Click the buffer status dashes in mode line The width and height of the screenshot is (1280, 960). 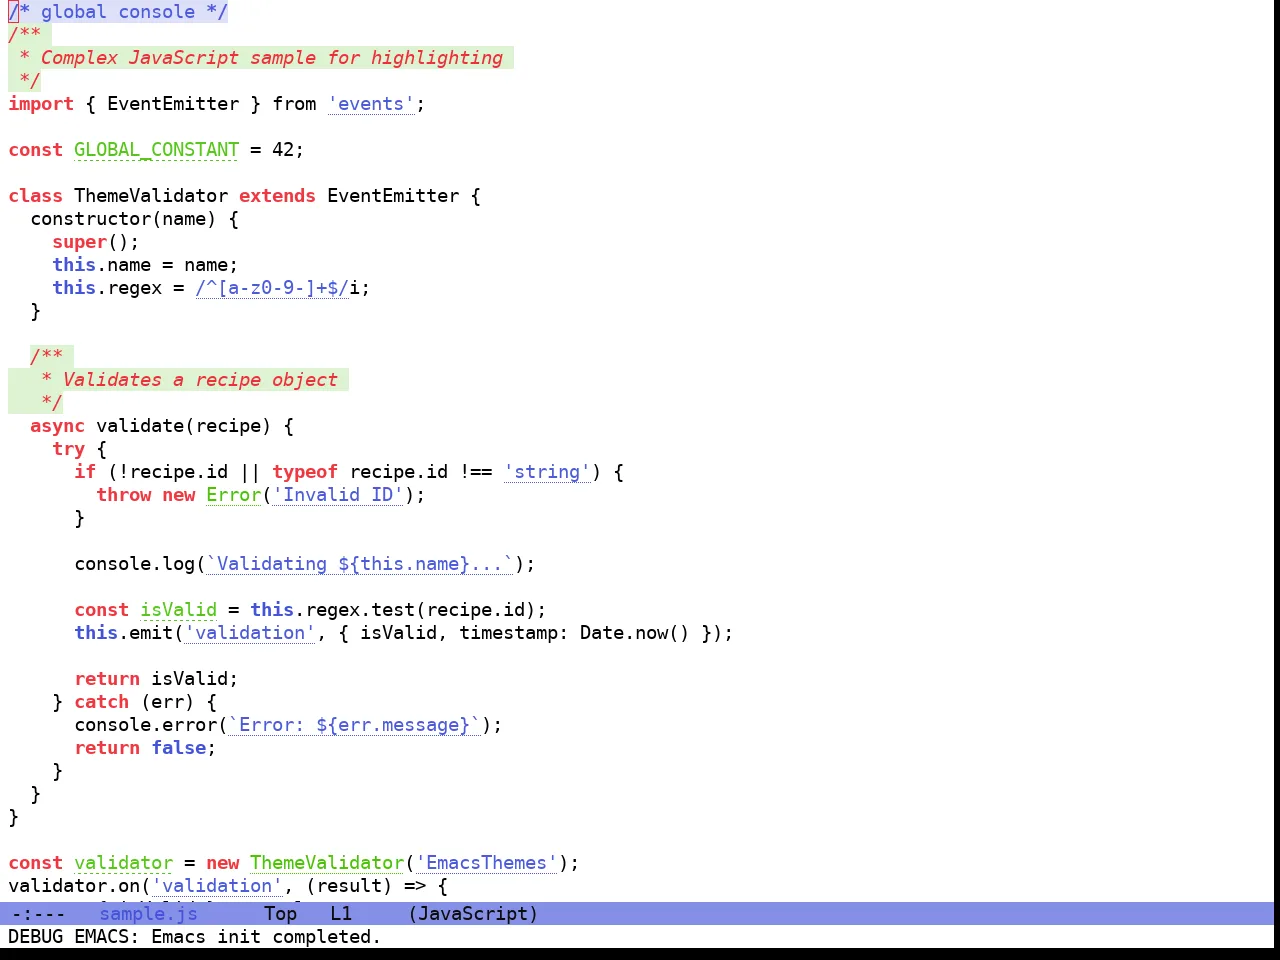38,913
